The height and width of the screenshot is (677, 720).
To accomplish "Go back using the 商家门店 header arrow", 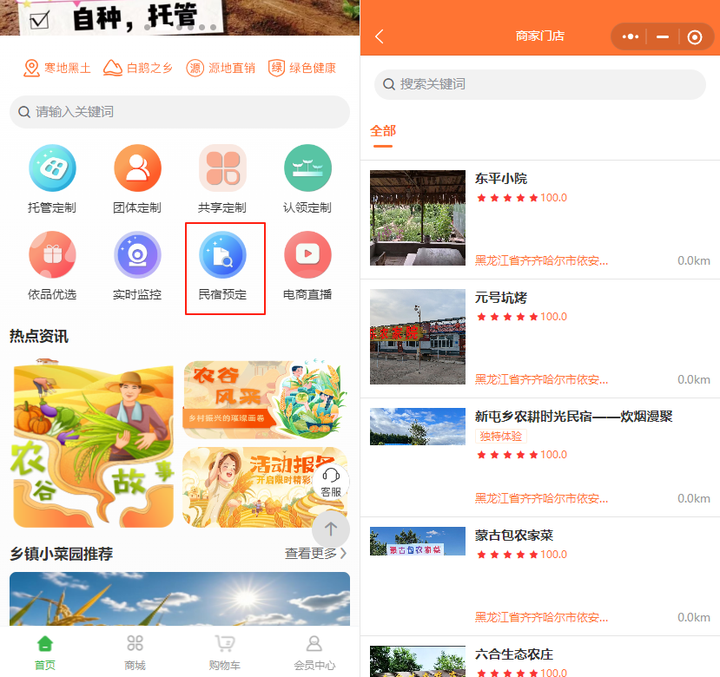I will pyautogui.click(x=379, y=36).
